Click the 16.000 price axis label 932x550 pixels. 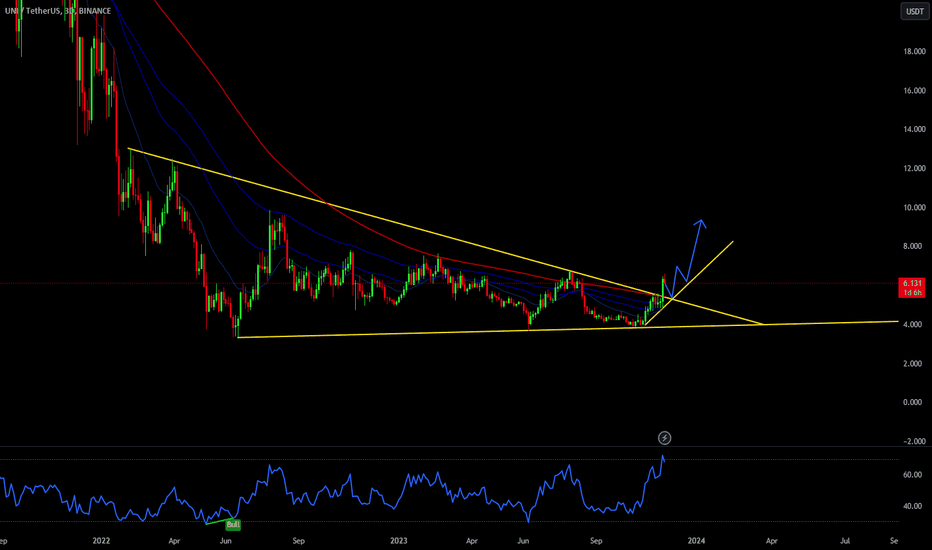[x=914, y=91]
